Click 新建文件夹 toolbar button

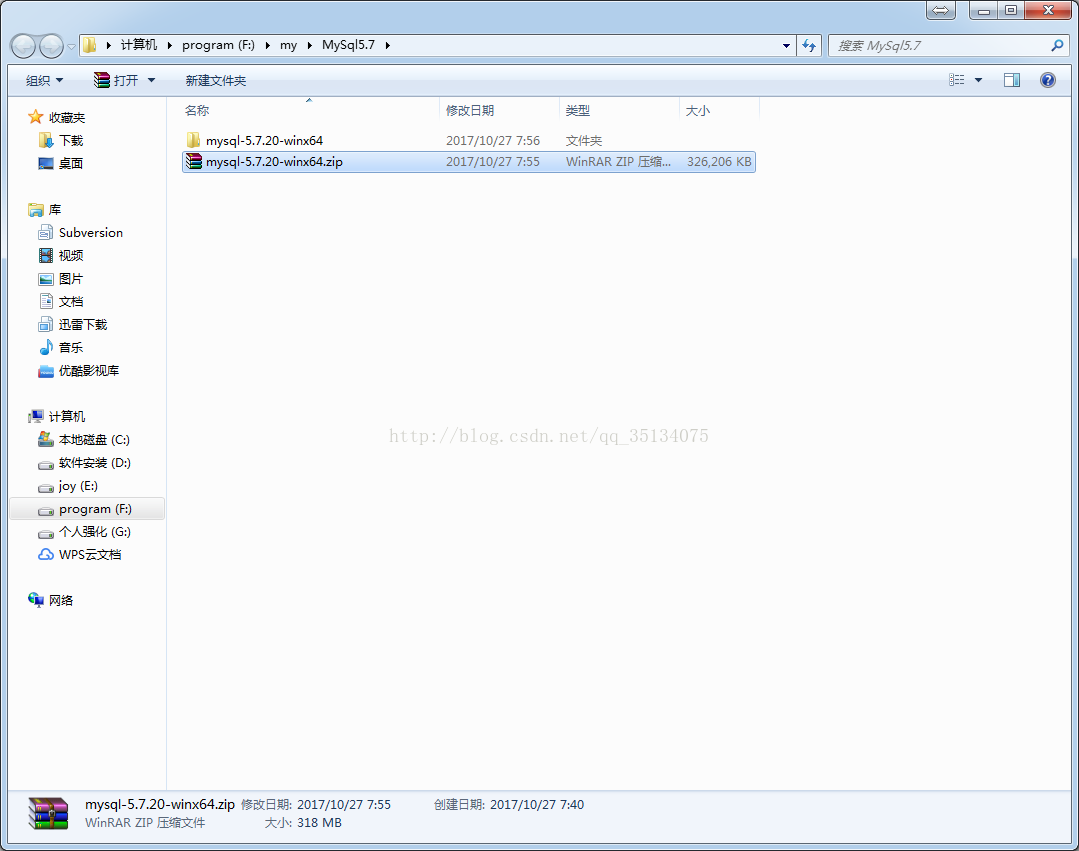[215, 80]
